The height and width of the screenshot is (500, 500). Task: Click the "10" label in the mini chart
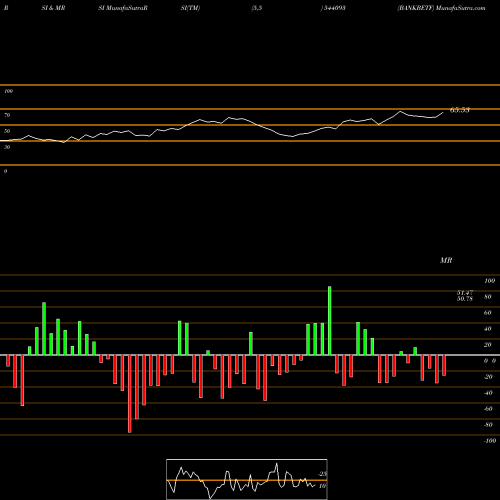[x=322, y=486]
